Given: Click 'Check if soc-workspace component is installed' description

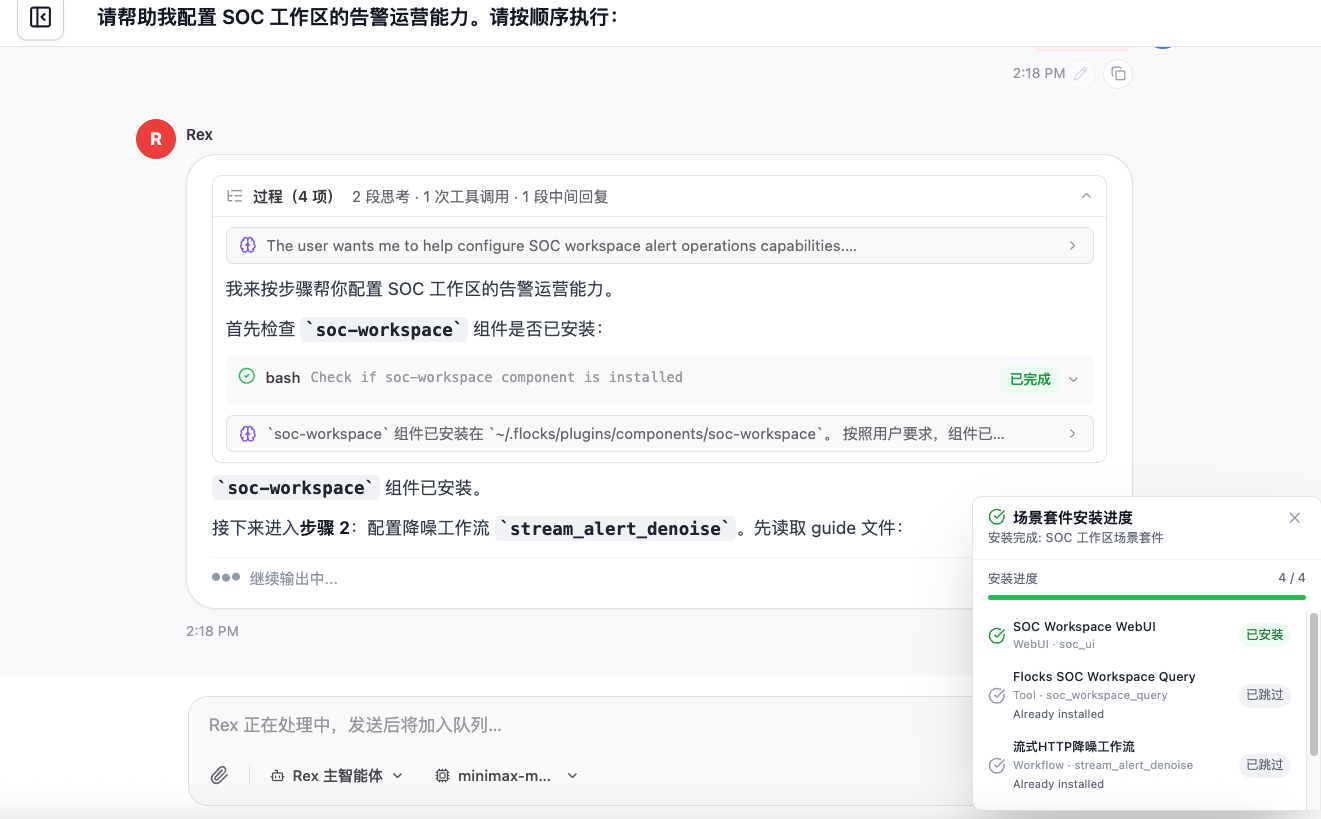Looking at the screenshot, I should [496, 377].
